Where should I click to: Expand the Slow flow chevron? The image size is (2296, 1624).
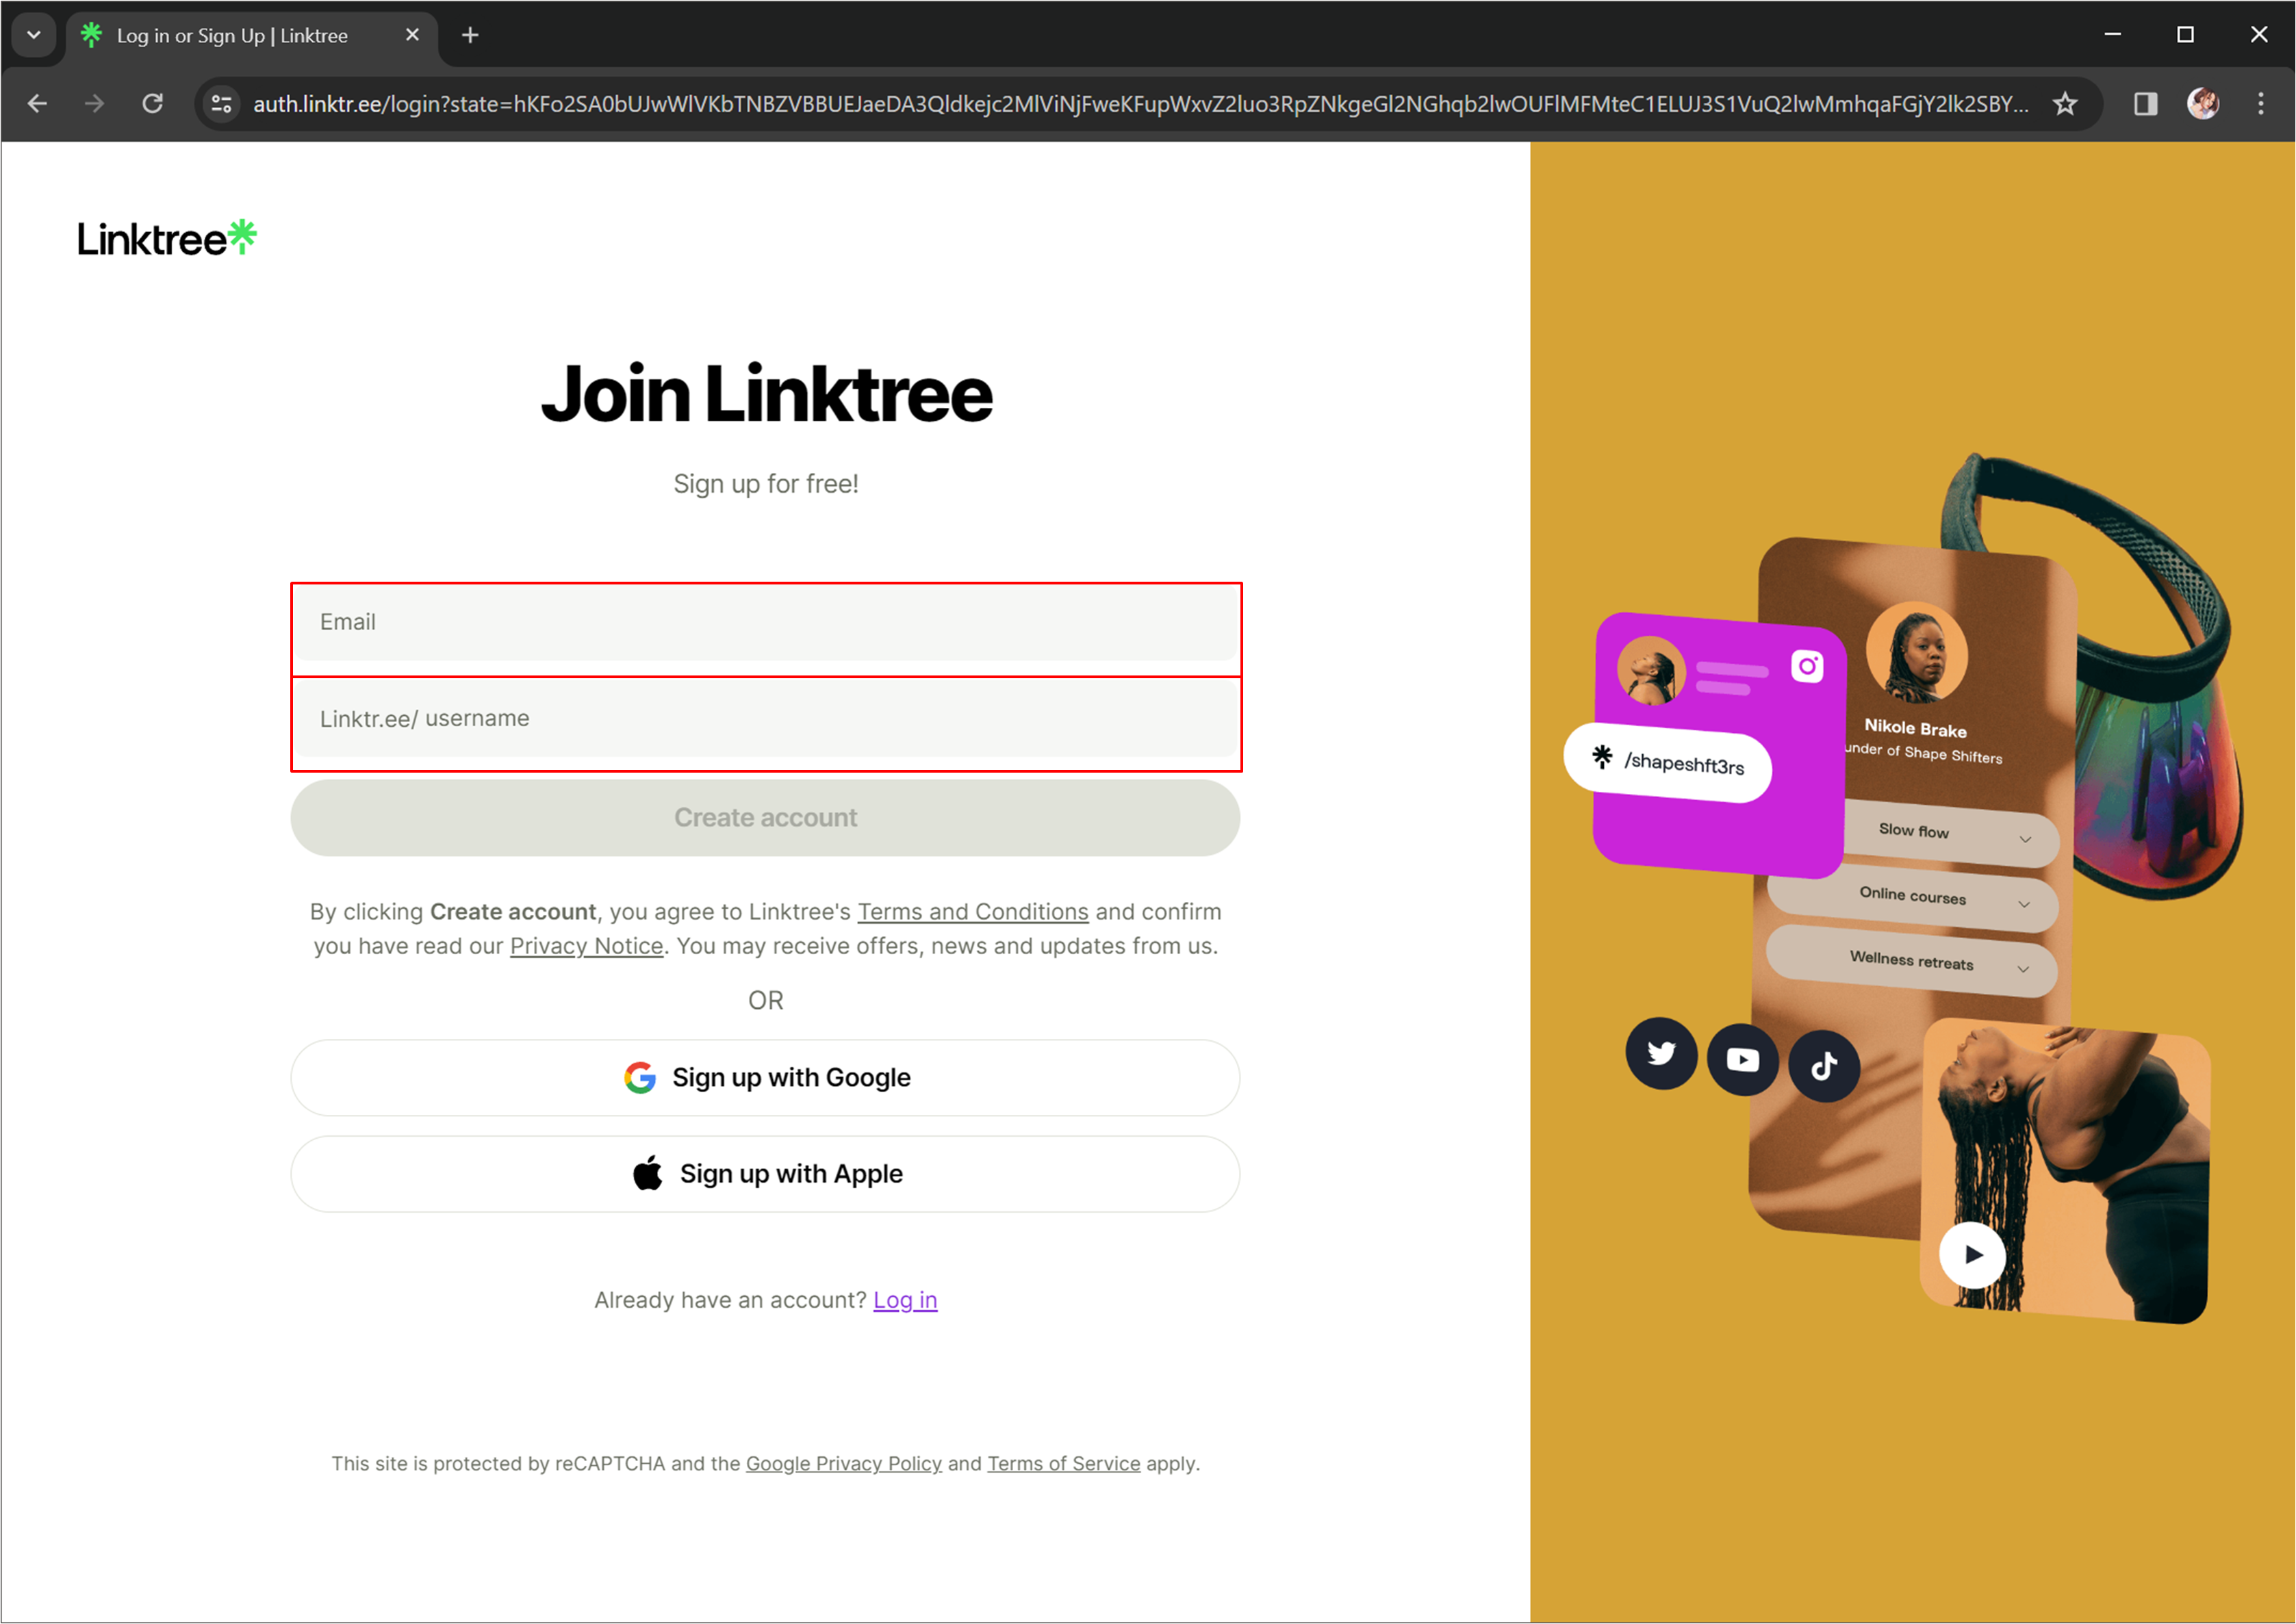[2025, 839]
